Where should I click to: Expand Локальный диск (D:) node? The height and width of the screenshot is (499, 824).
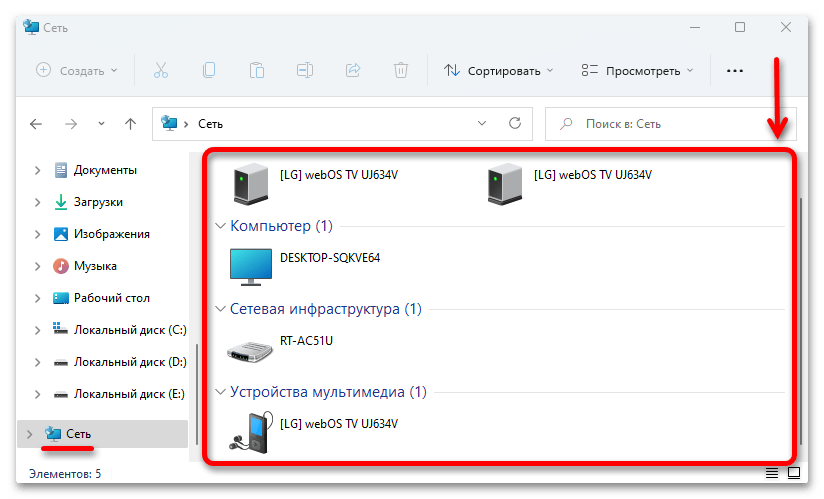[x=37, y=362]
